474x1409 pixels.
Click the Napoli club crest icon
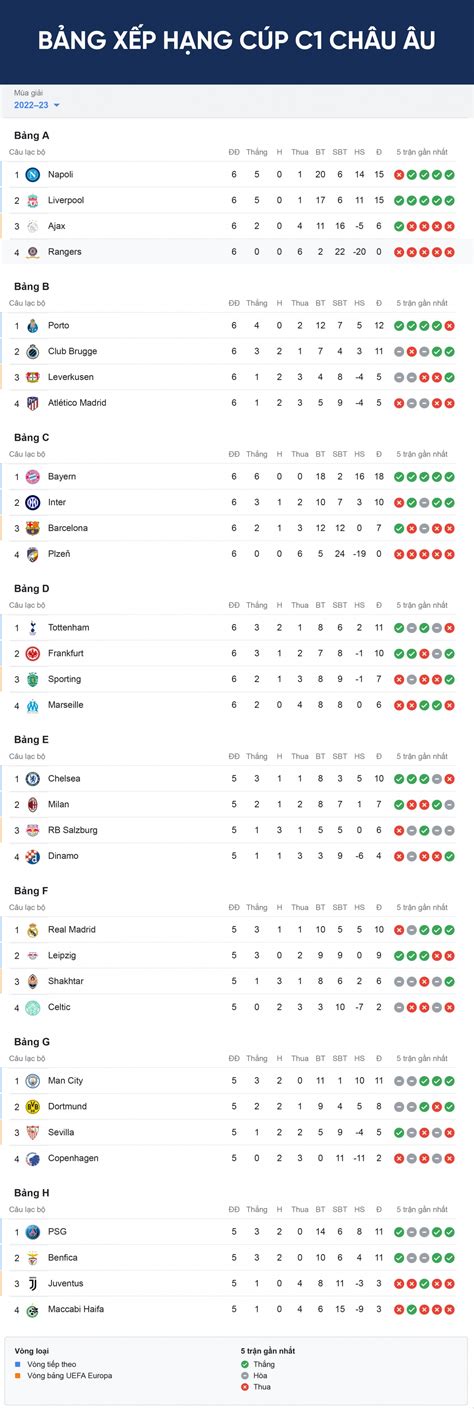tap(33, 174)
